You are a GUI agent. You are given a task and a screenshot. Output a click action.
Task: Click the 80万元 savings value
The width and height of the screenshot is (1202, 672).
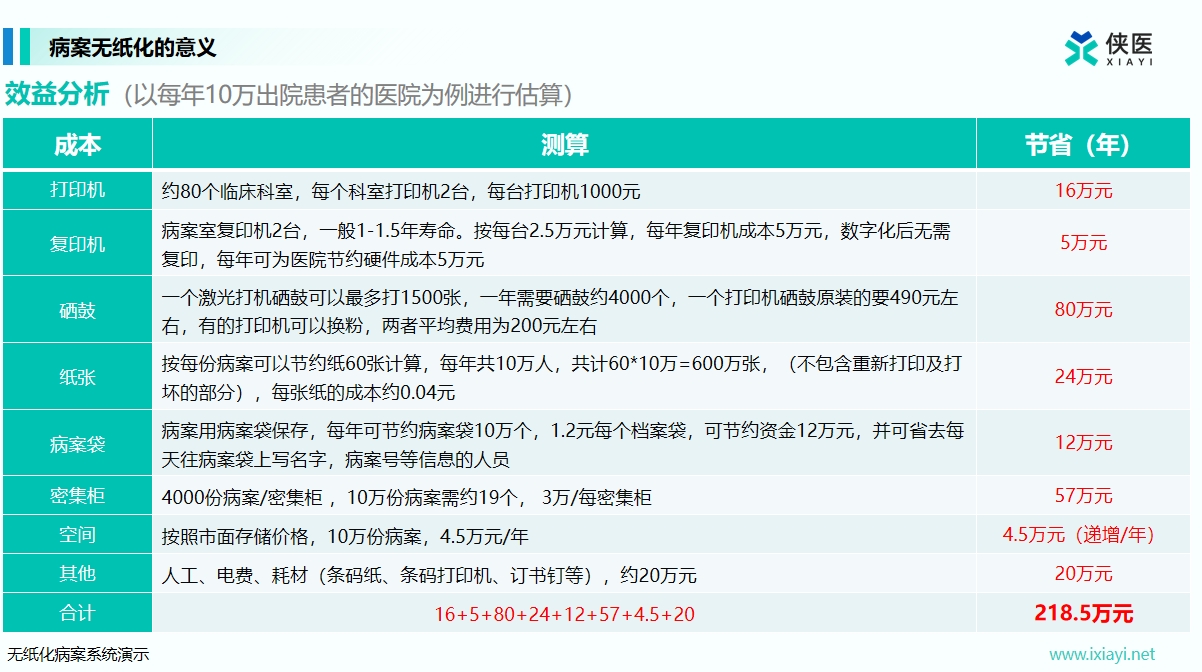1083,310
